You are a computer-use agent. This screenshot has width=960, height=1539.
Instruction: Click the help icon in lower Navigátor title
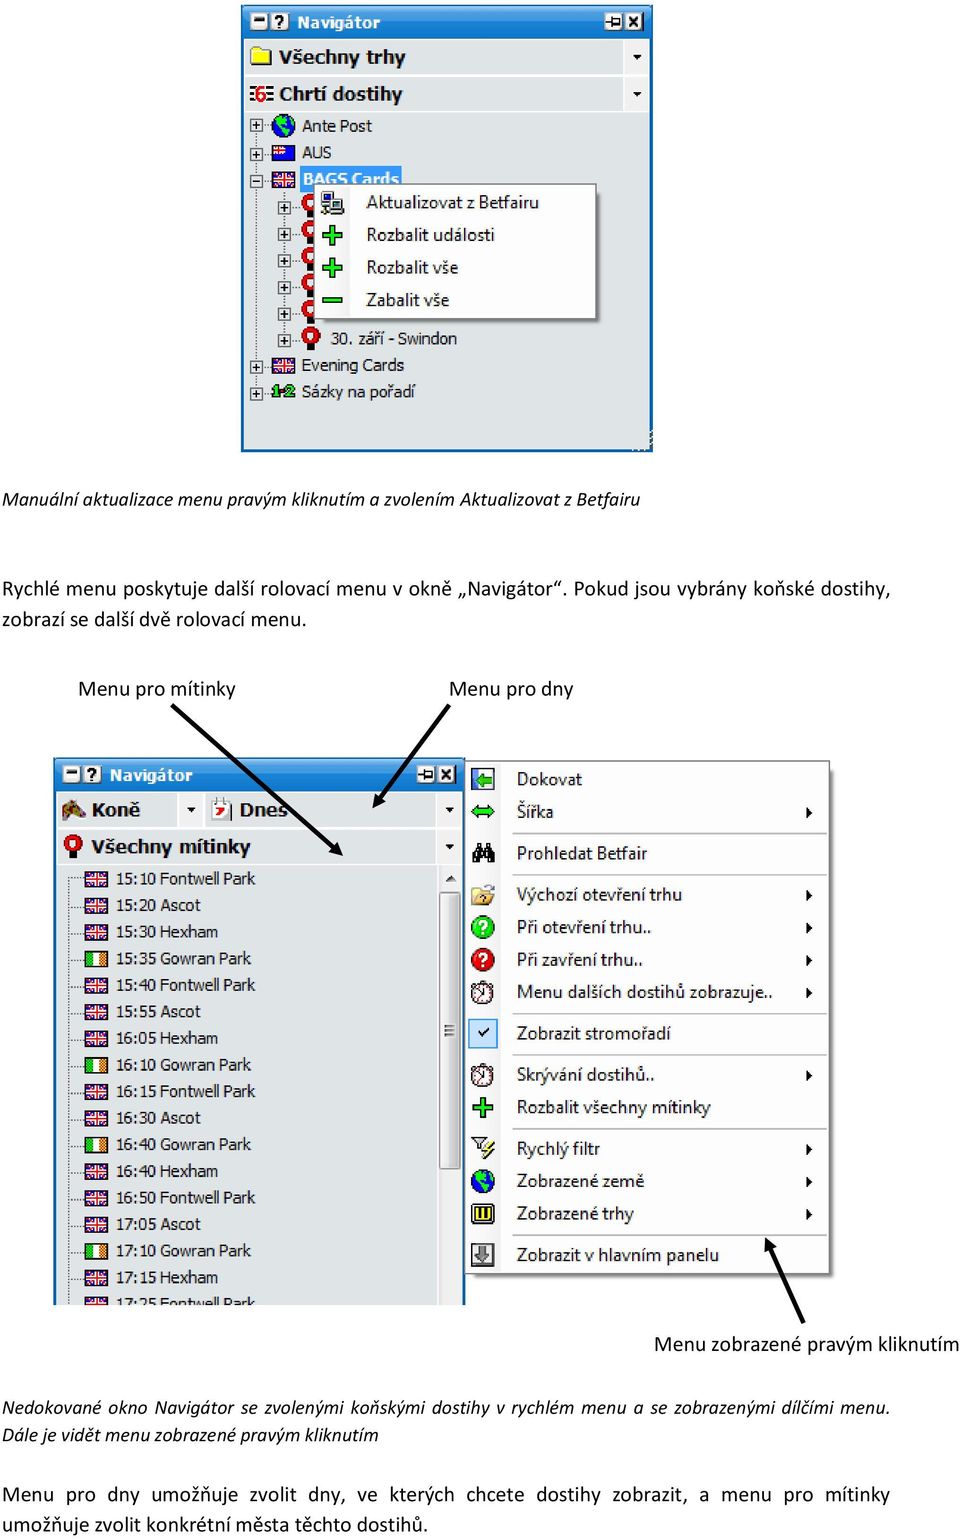(x=92, y=774)
